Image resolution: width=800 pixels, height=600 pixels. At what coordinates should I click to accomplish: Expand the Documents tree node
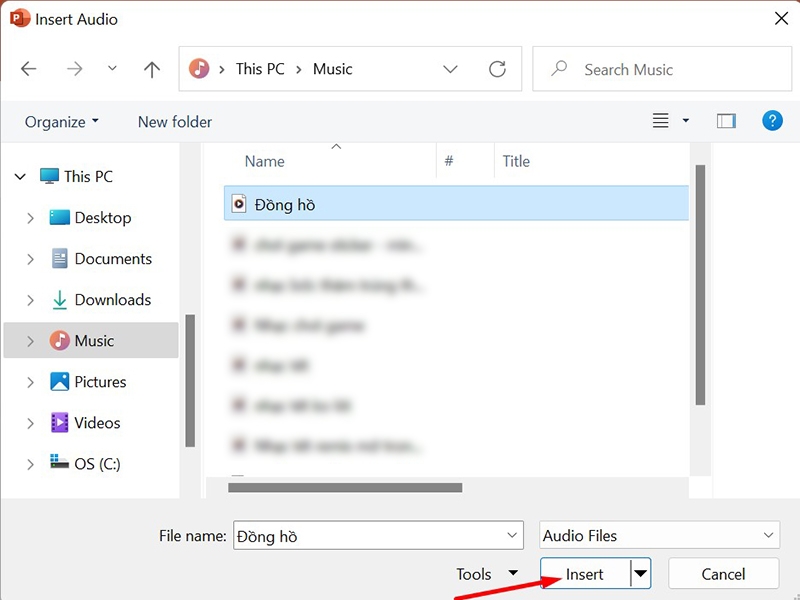point(30,259)
